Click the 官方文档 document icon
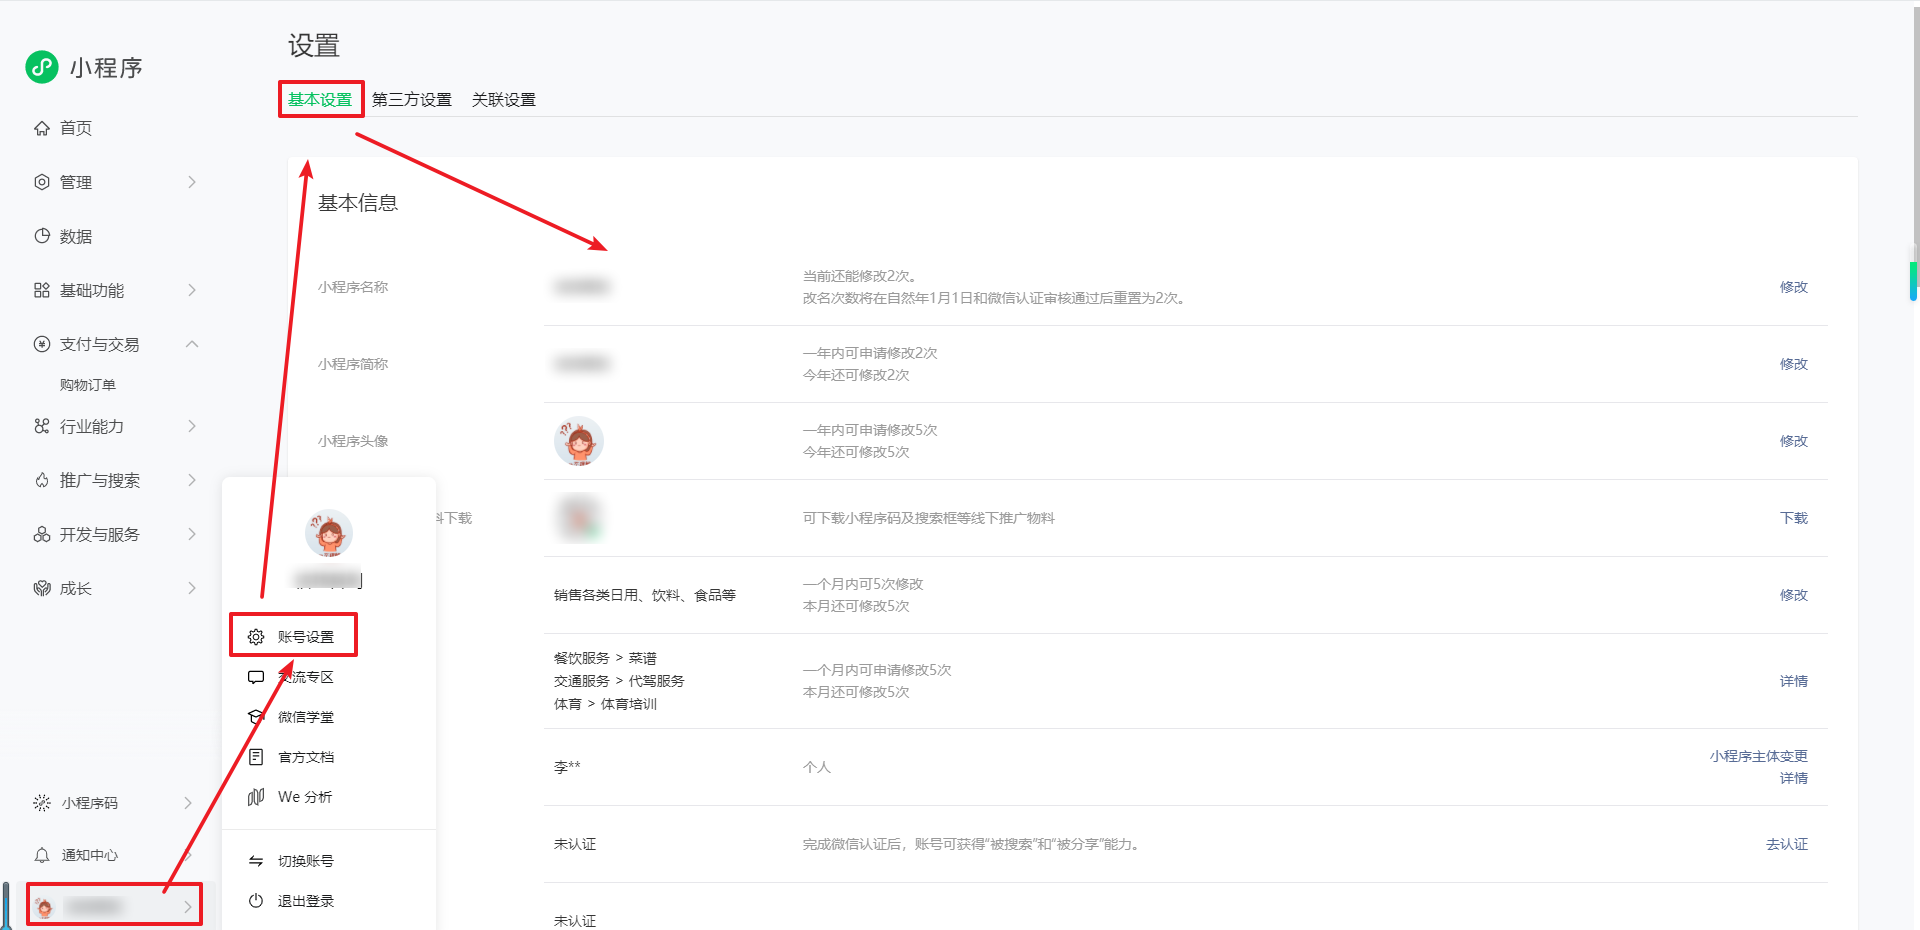The height and width of the screenshot is (930, 1920). [x=256, y=757]
